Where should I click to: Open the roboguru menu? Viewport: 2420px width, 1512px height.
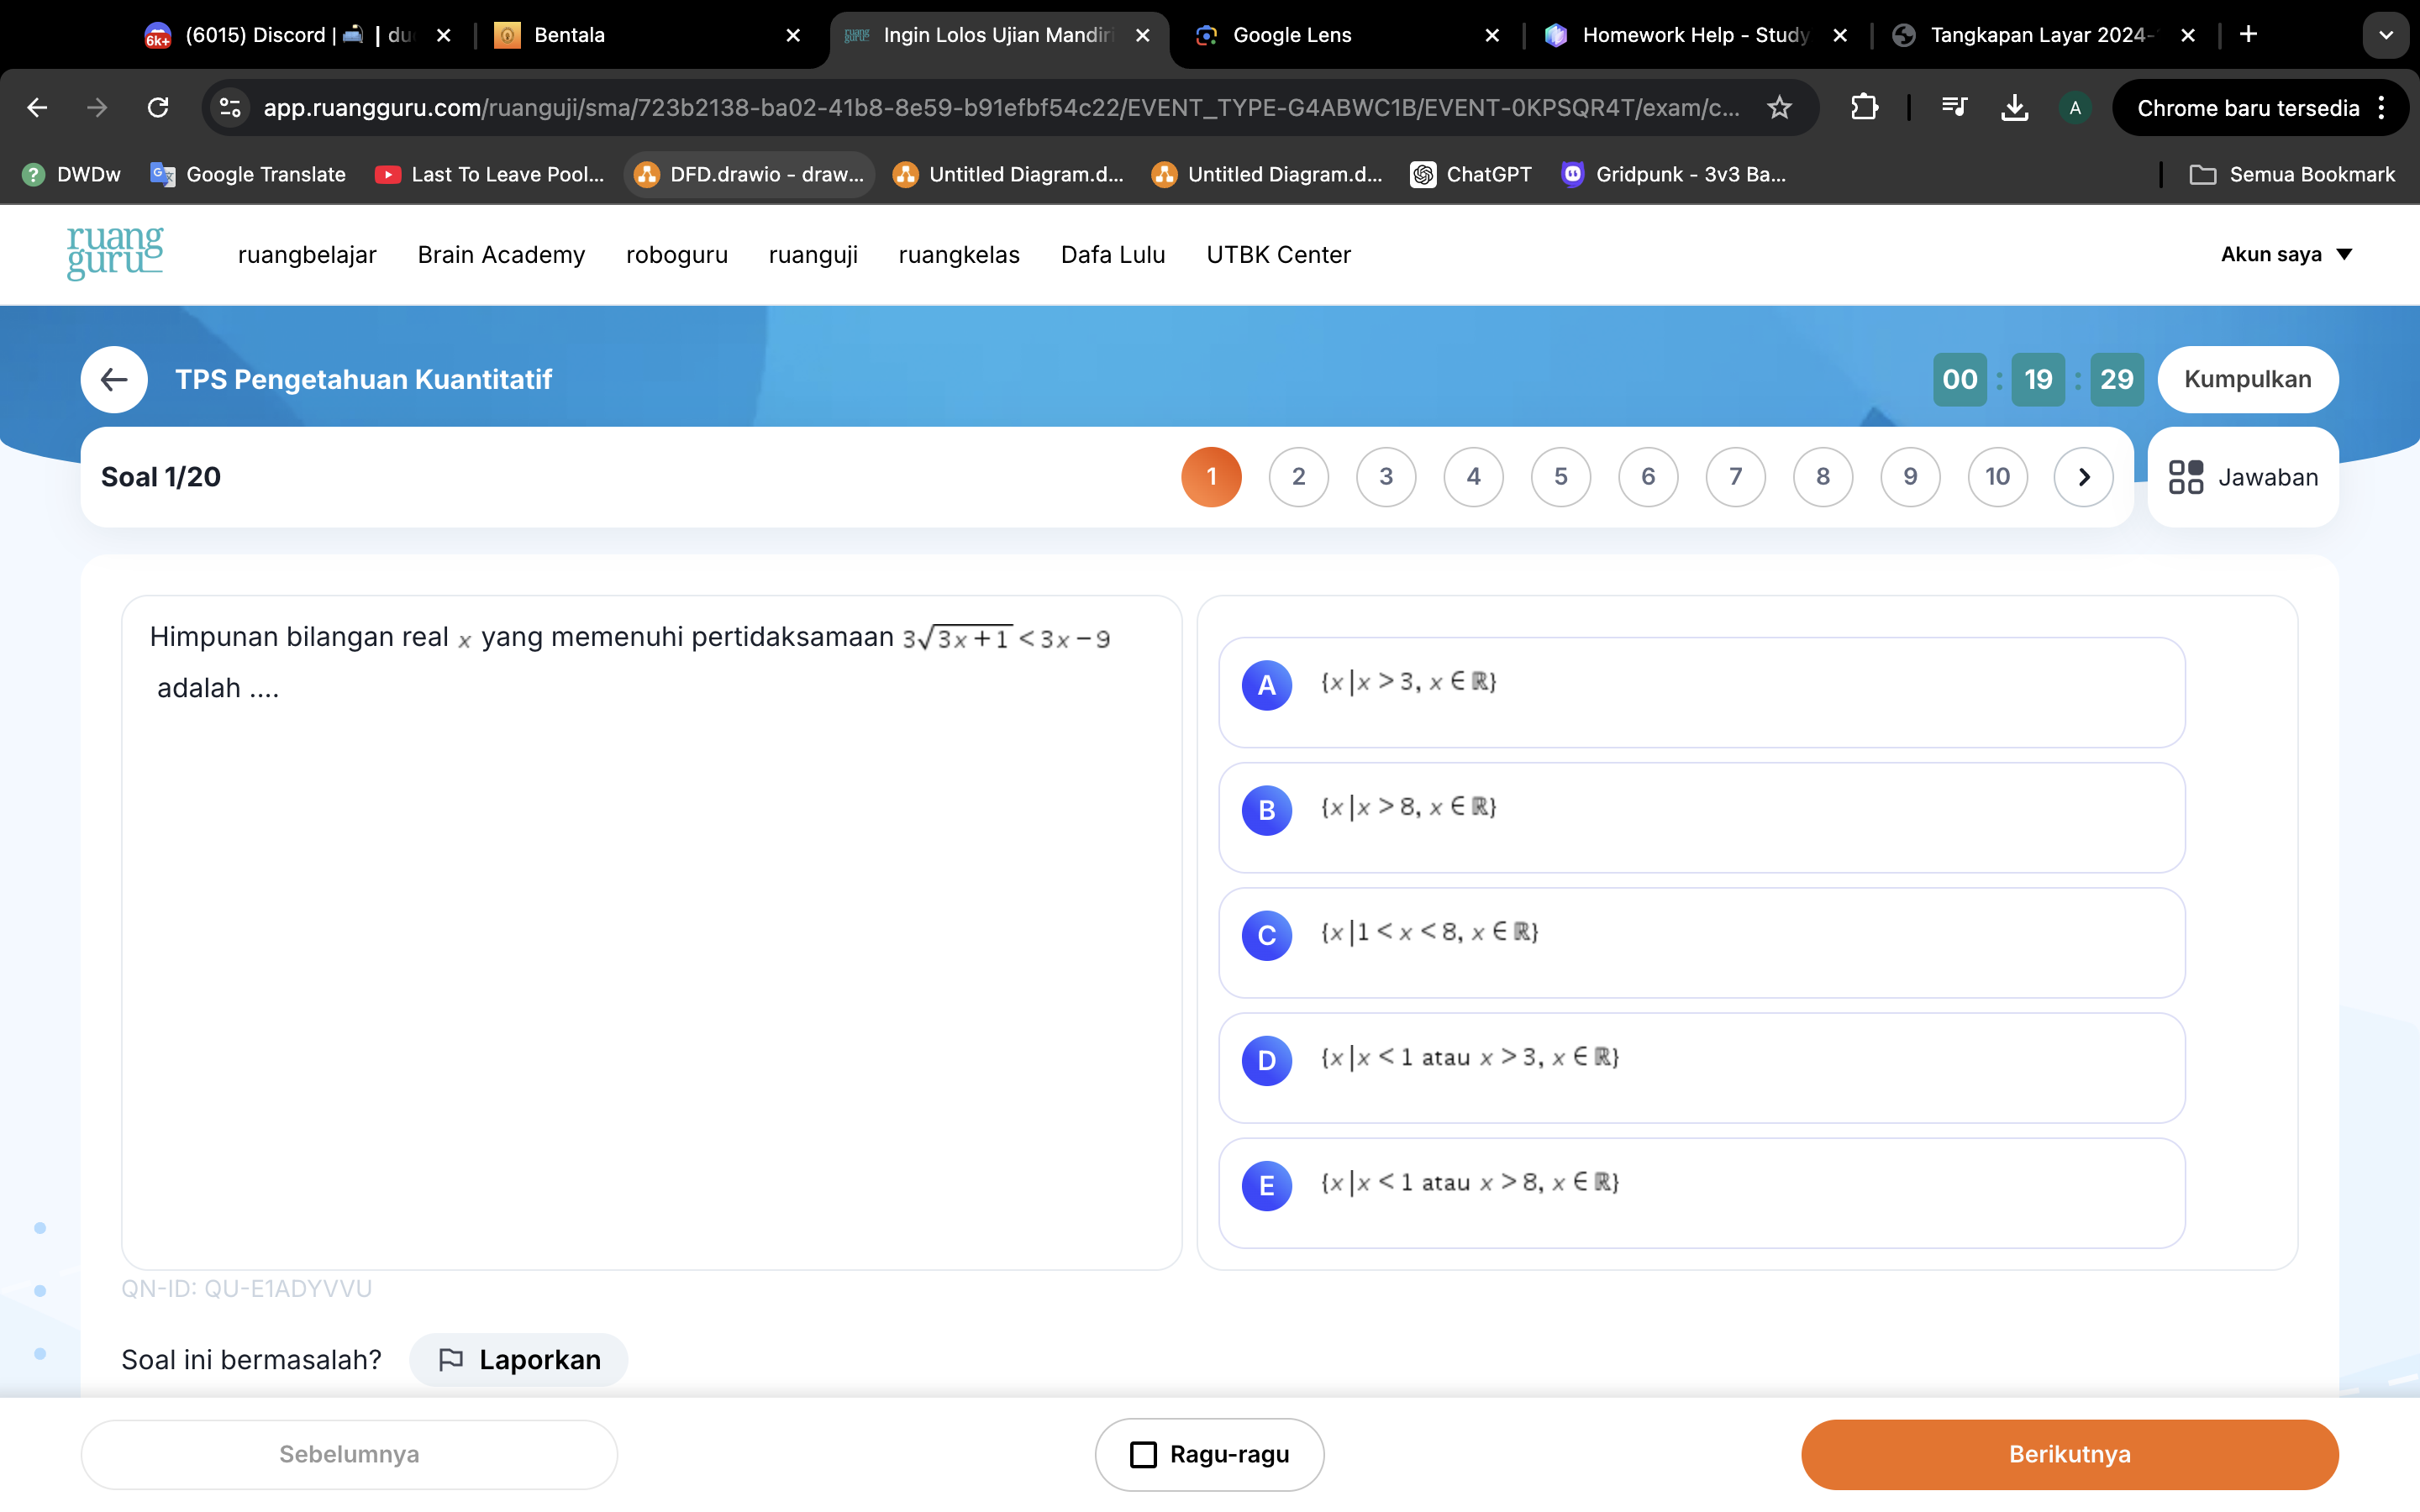coord(677,254)
